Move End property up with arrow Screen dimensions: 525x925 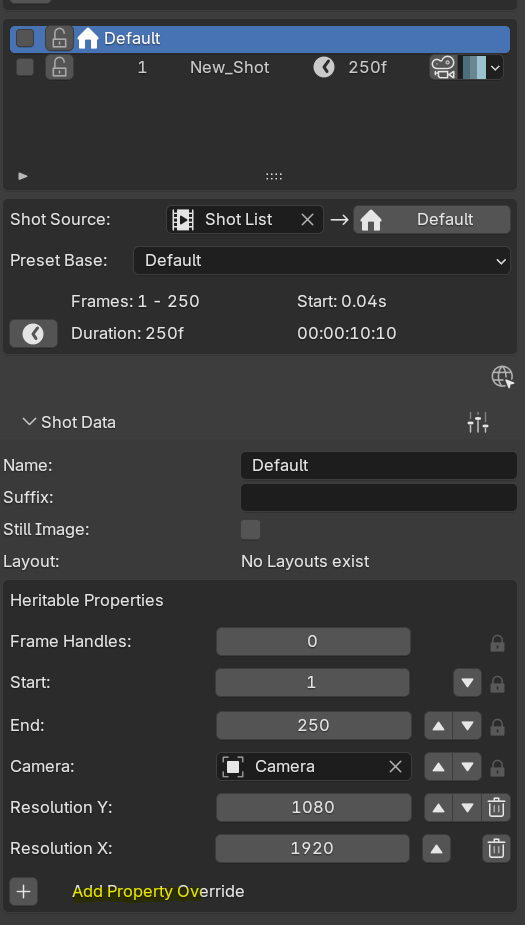438,726
